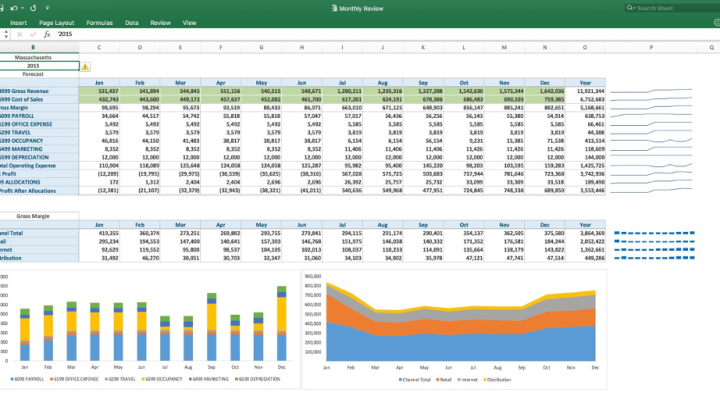Click the Redo circular arrow icon
720x400 pixels.
click(33, 8)
